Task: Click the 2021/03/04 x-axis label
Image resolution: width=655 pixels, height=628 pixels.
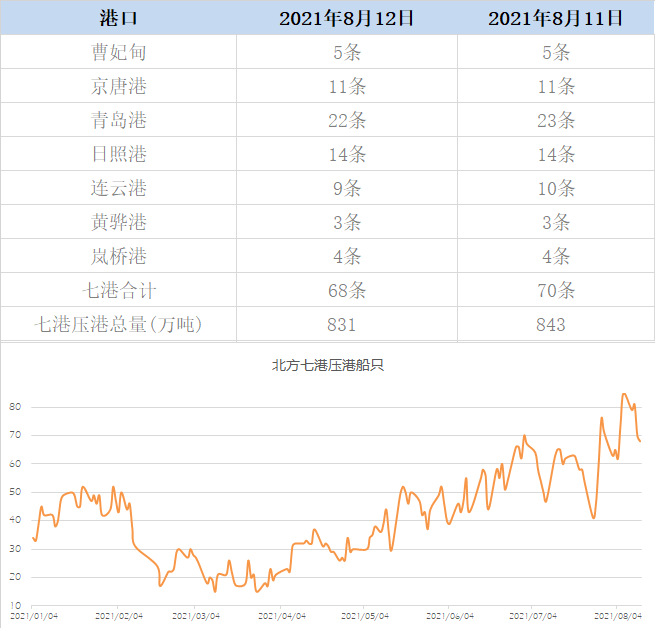Action: [x=196, y=616]
